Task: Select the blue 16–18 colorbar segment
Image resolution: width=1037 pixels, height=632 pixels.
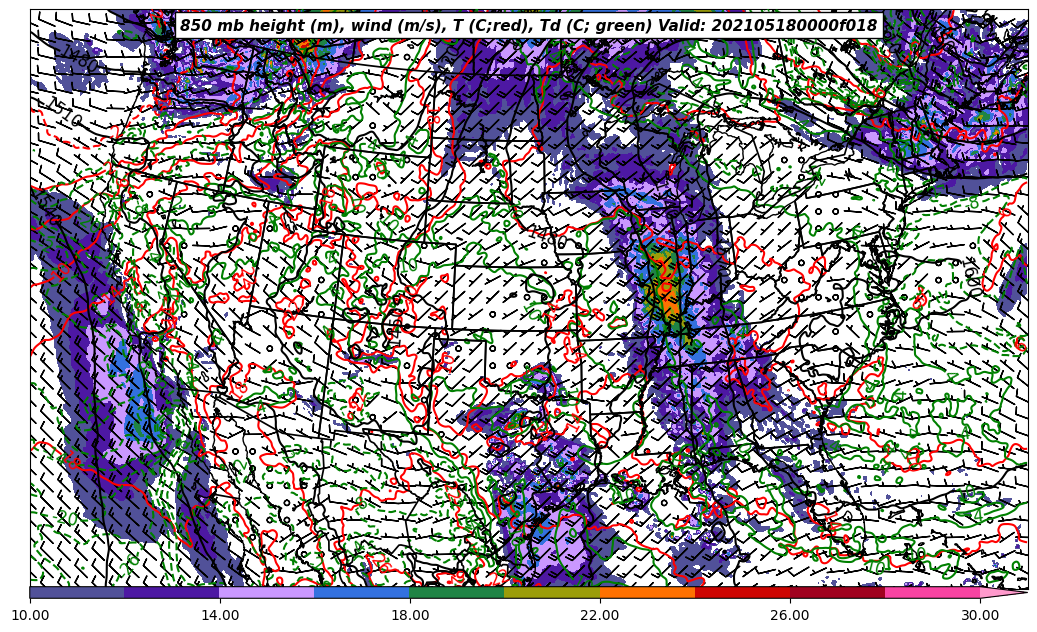Action: (362, 592)
